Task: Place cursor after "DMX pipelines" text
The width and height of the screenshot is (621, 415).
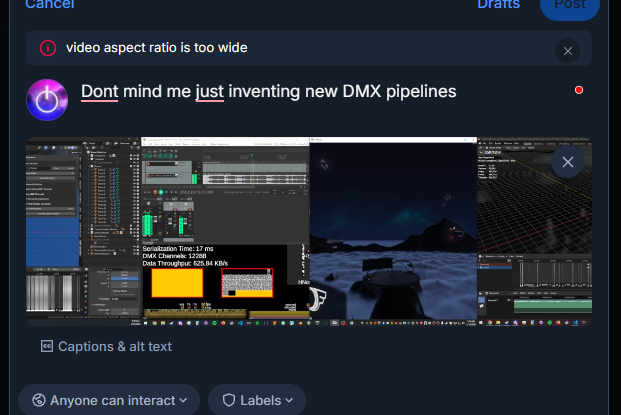Action: pyautogui.click(x=457, y=92)
